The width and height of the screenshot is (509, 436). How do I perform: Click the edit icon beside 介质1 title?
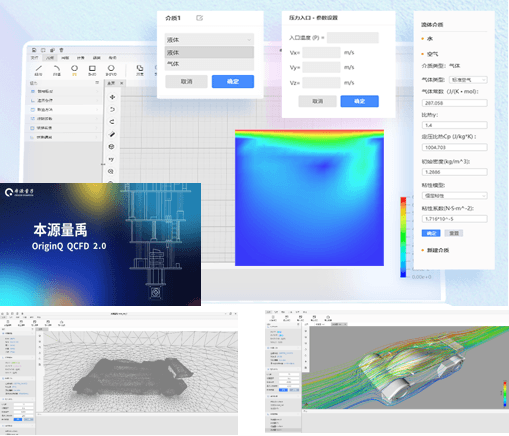click(199, 18)
